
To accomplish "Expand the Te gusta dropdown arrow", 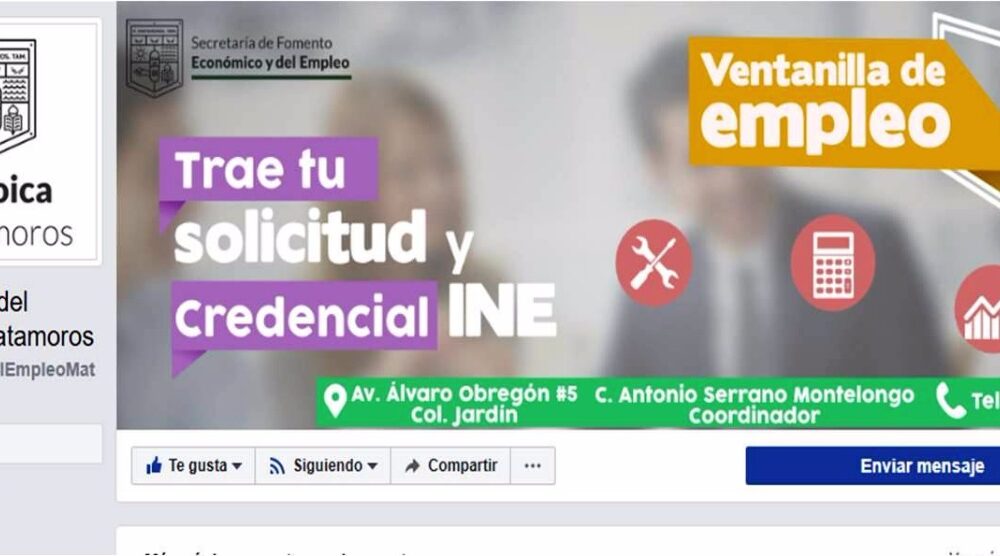I will [x=237, y=466].
